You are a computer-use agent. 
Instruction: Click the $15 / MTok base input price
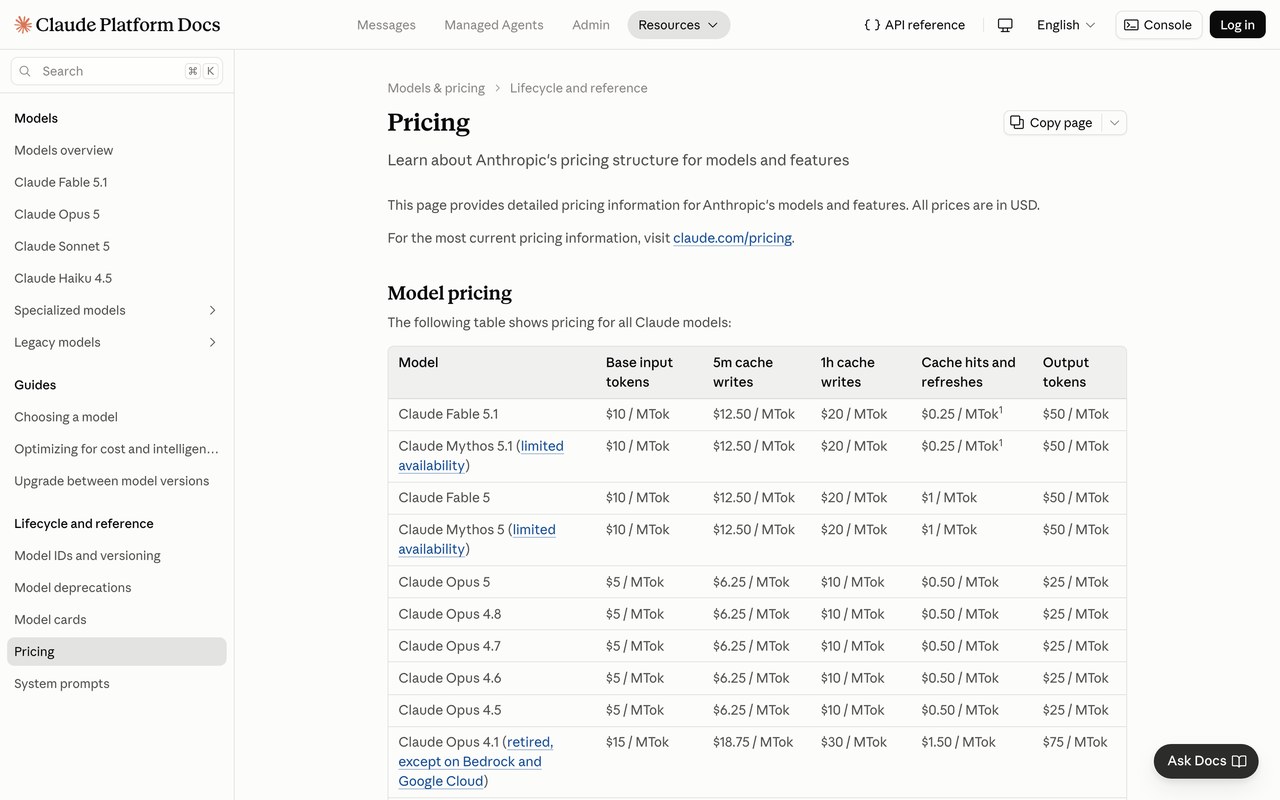click(638, 742)
